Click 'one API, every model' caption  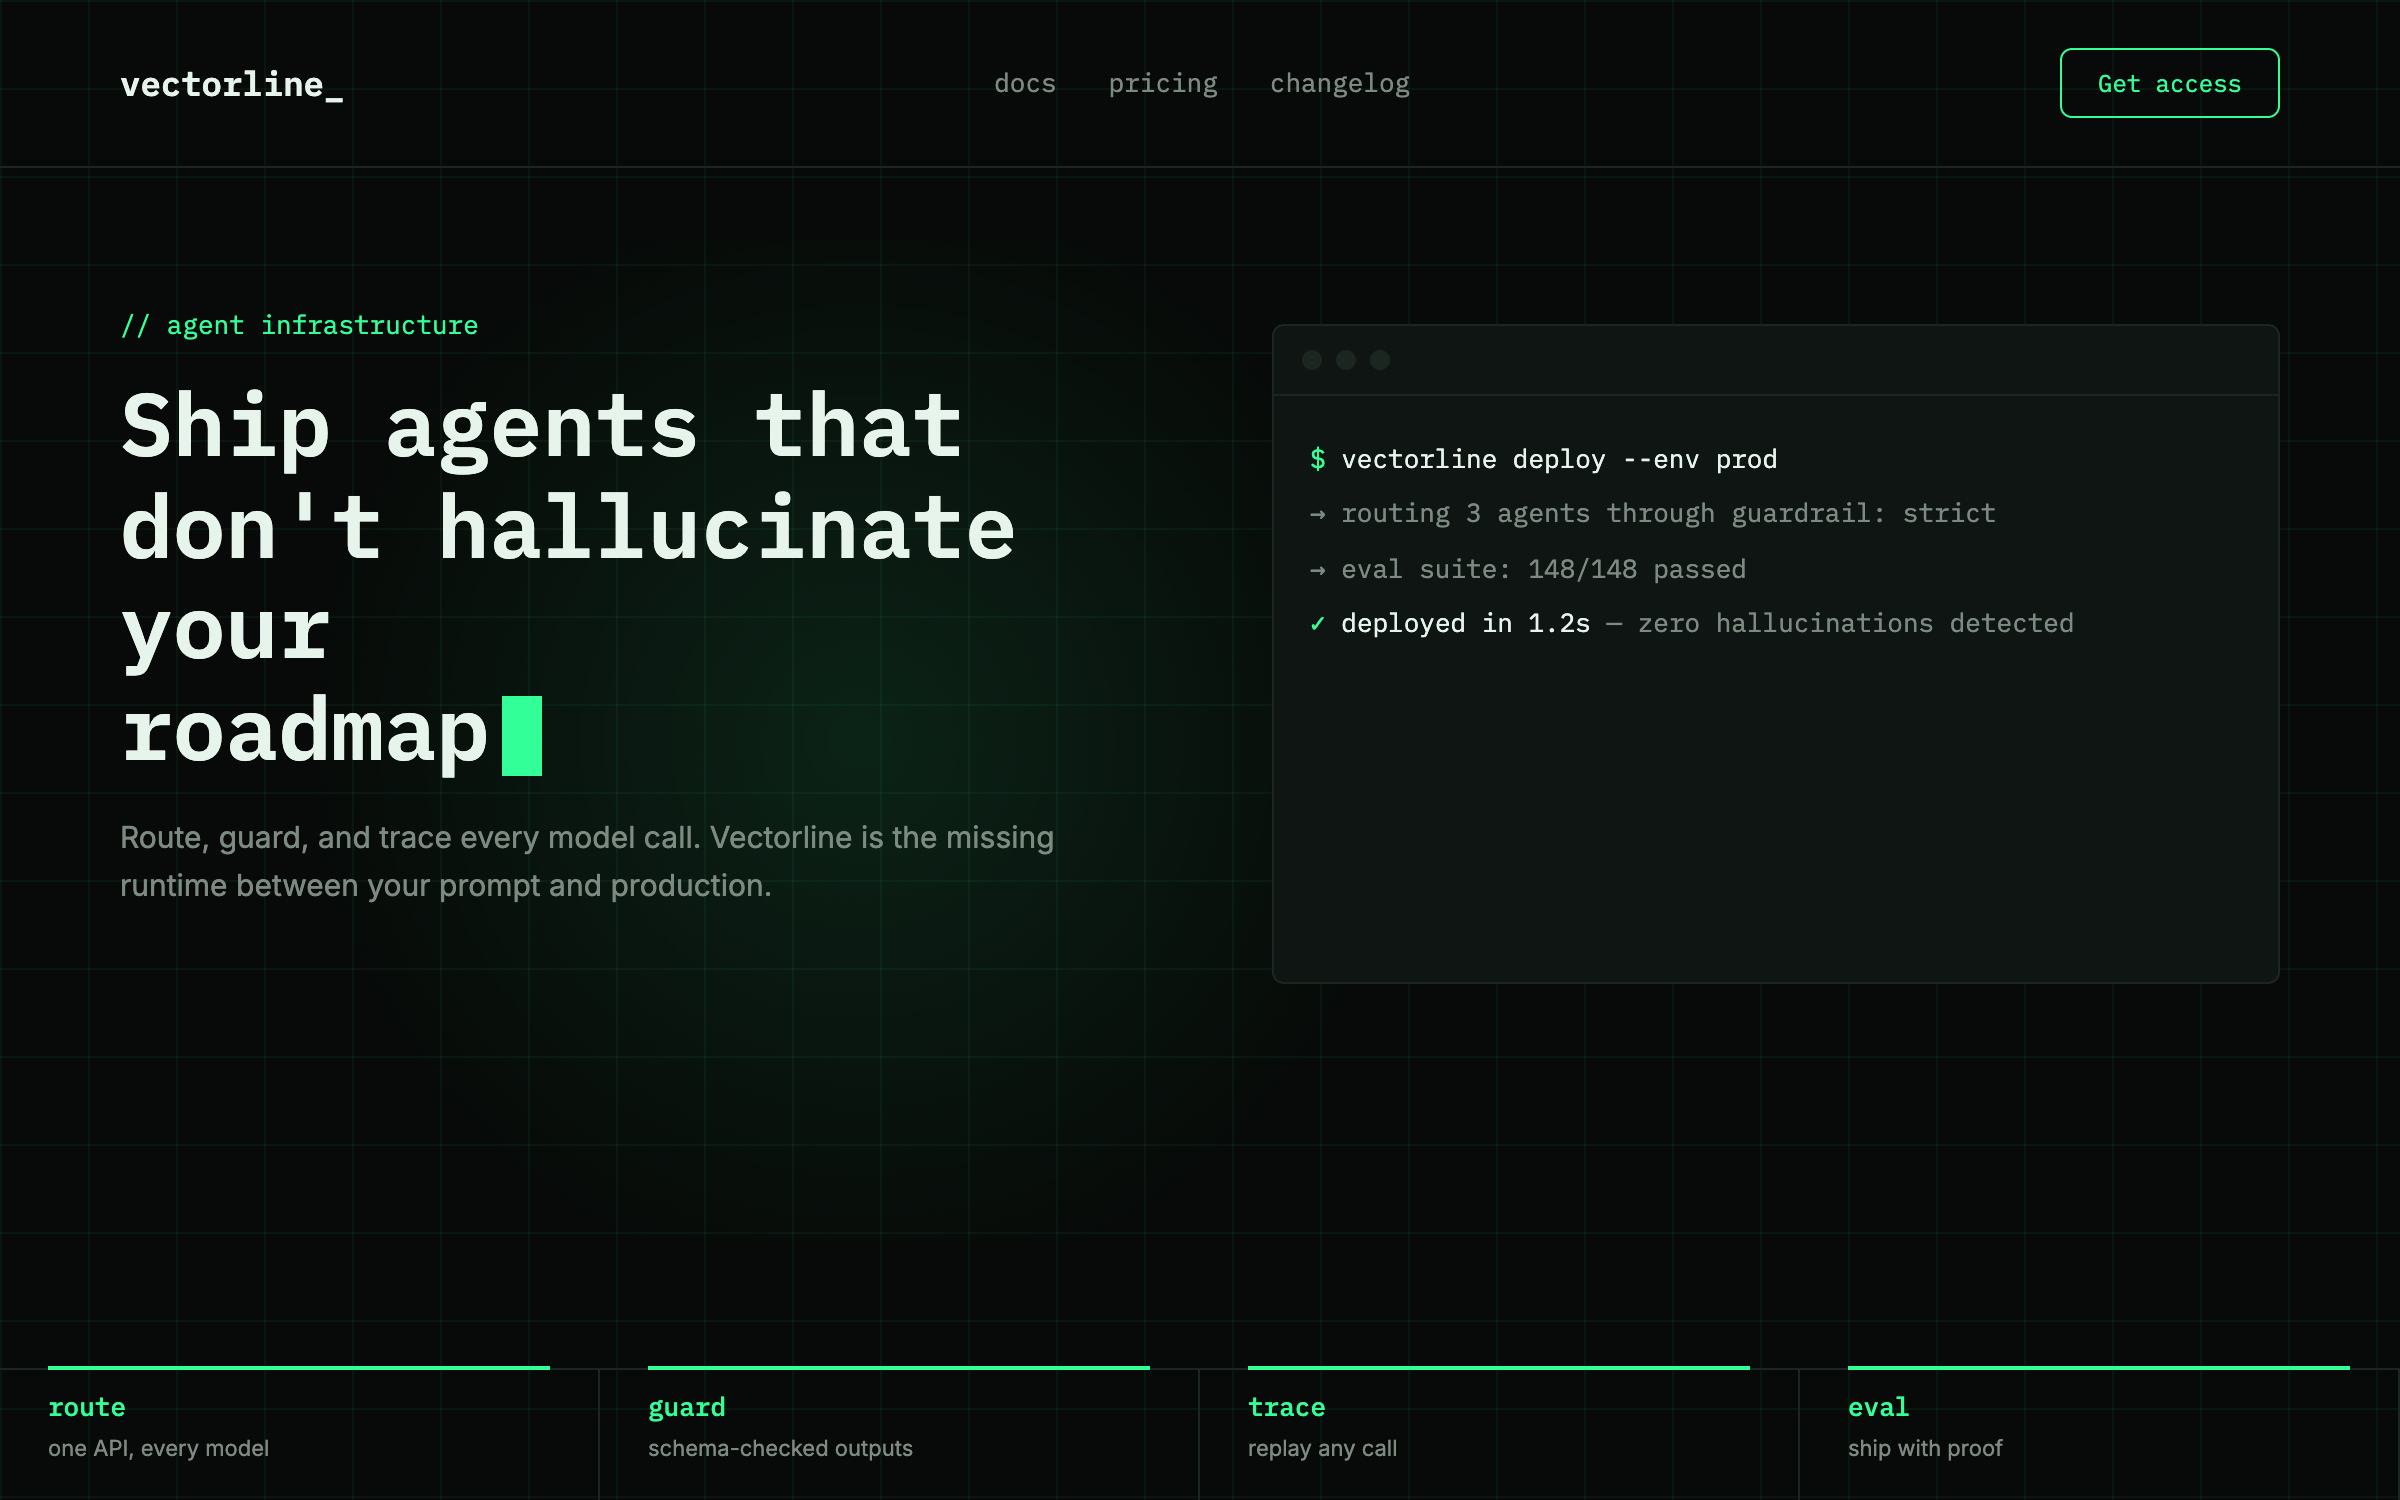pyautogui.click(x=158, y=1448)
